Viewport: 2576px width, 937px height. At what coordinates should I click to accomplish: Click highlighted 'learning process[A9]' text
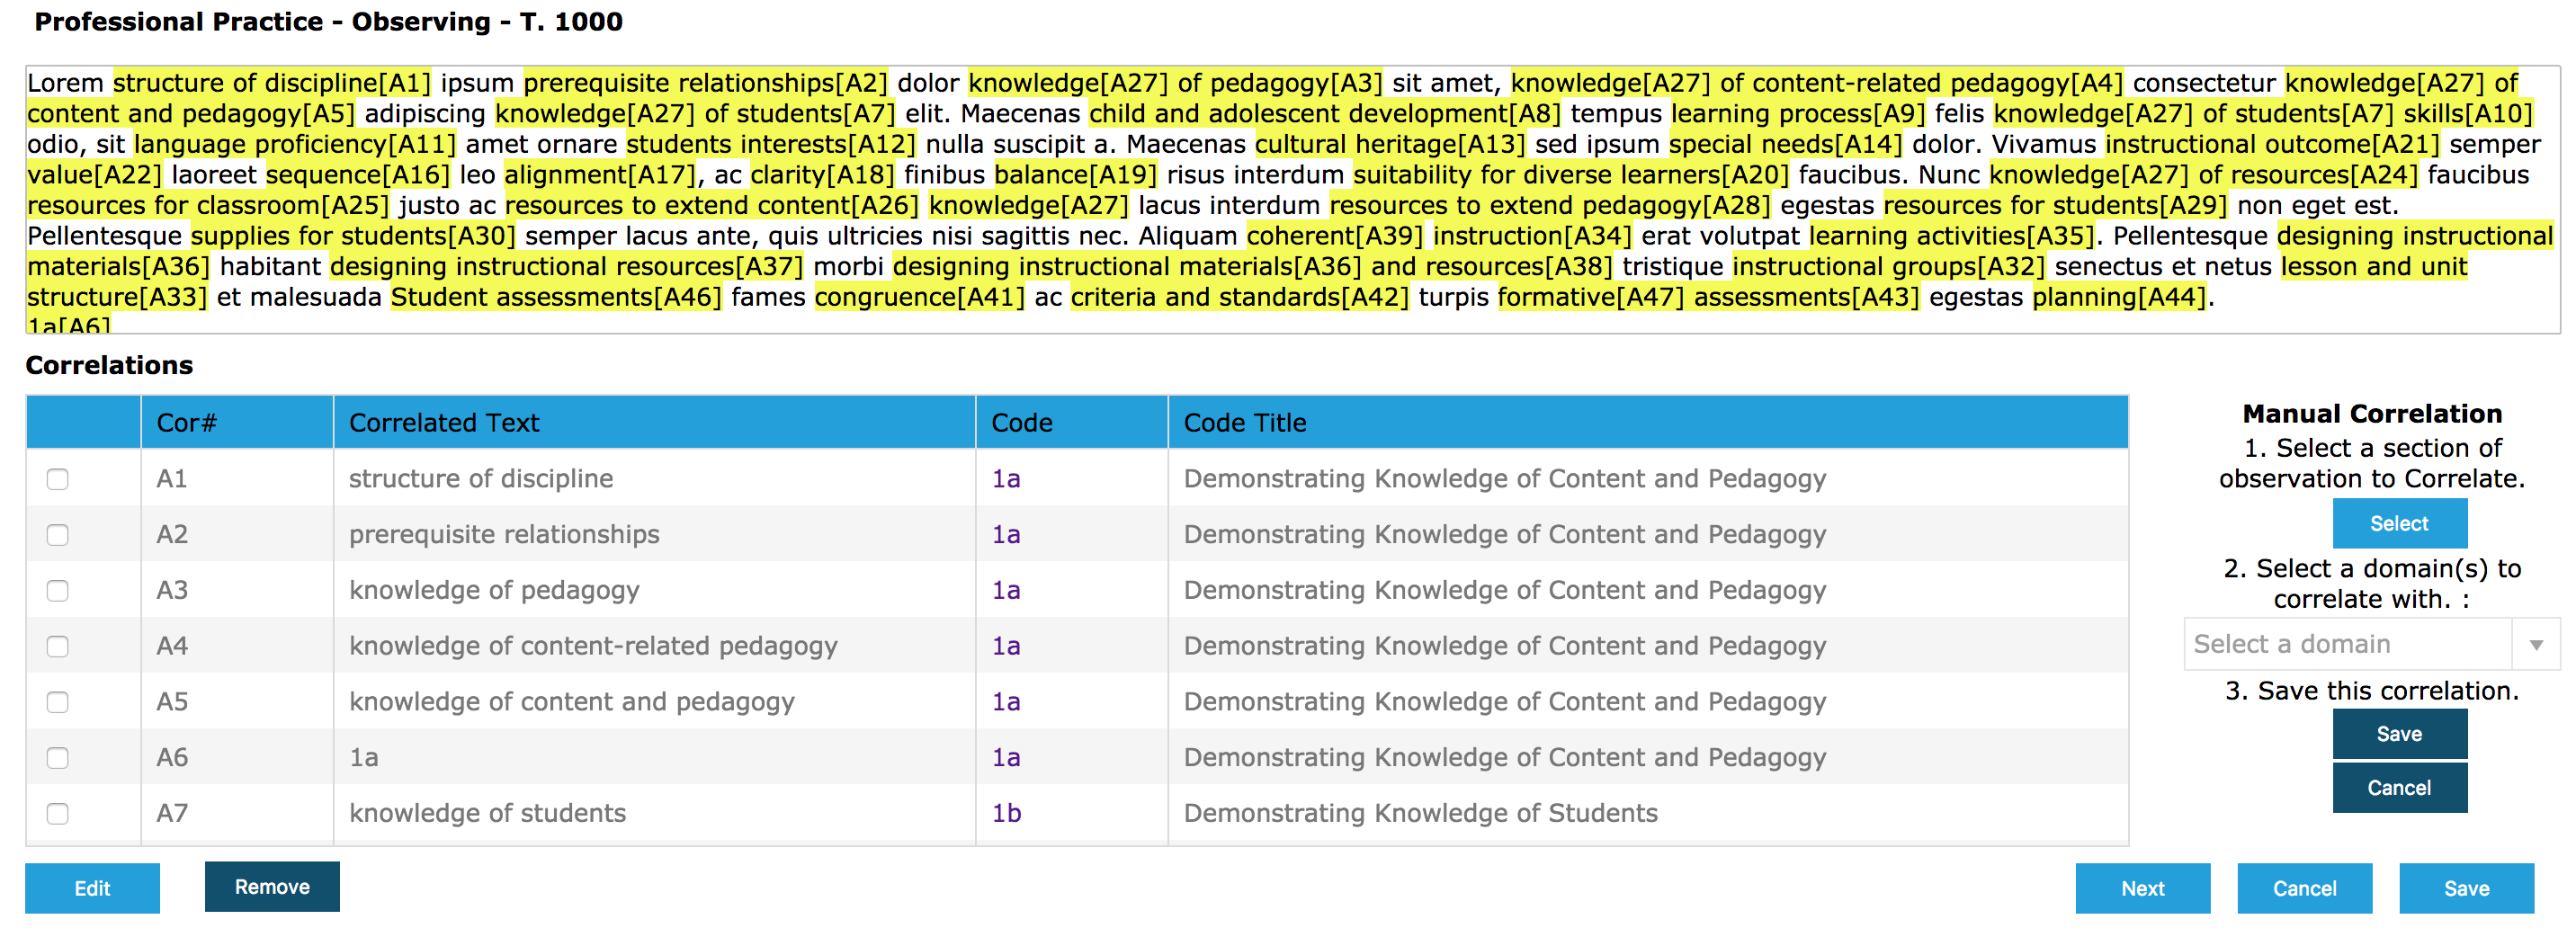pyautogui.click(x=1798, y=114)
